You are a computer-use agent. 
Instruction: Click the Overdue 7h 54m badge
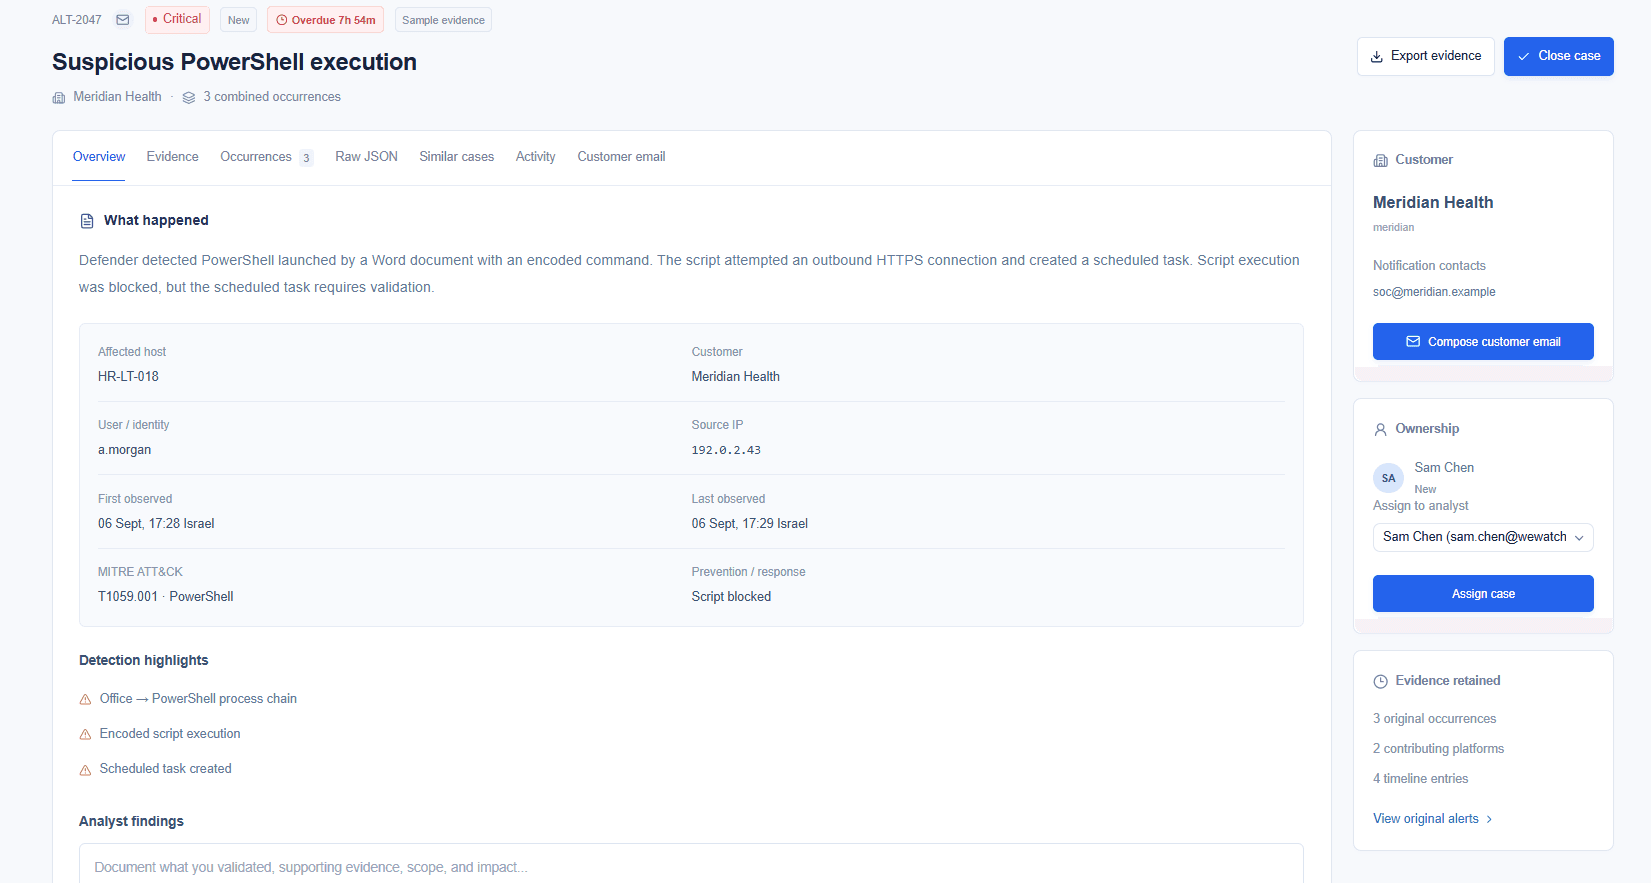click(325, 20)
